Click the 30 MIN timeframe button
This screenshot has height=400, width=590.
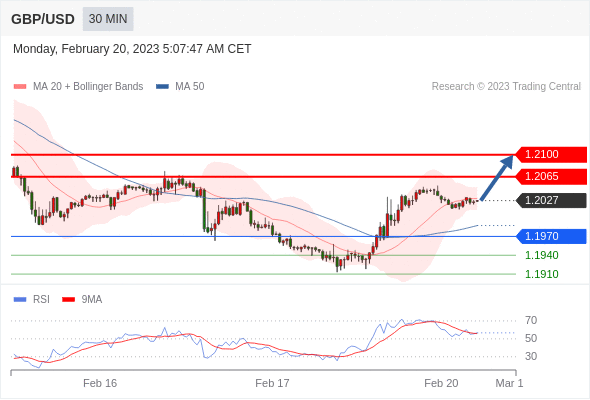coord(108,19)
